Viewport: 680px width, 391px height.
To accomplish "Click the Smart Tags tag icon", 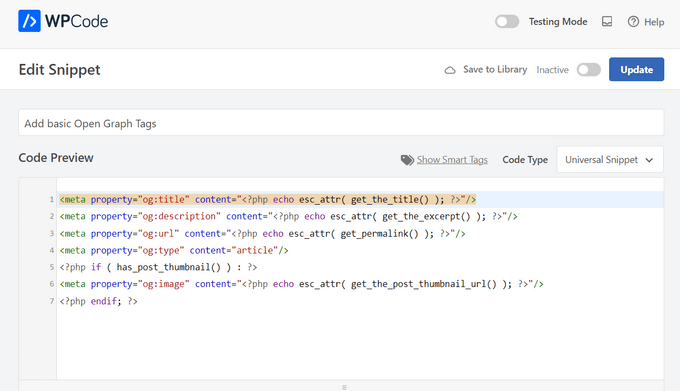I will click(407, 160).
